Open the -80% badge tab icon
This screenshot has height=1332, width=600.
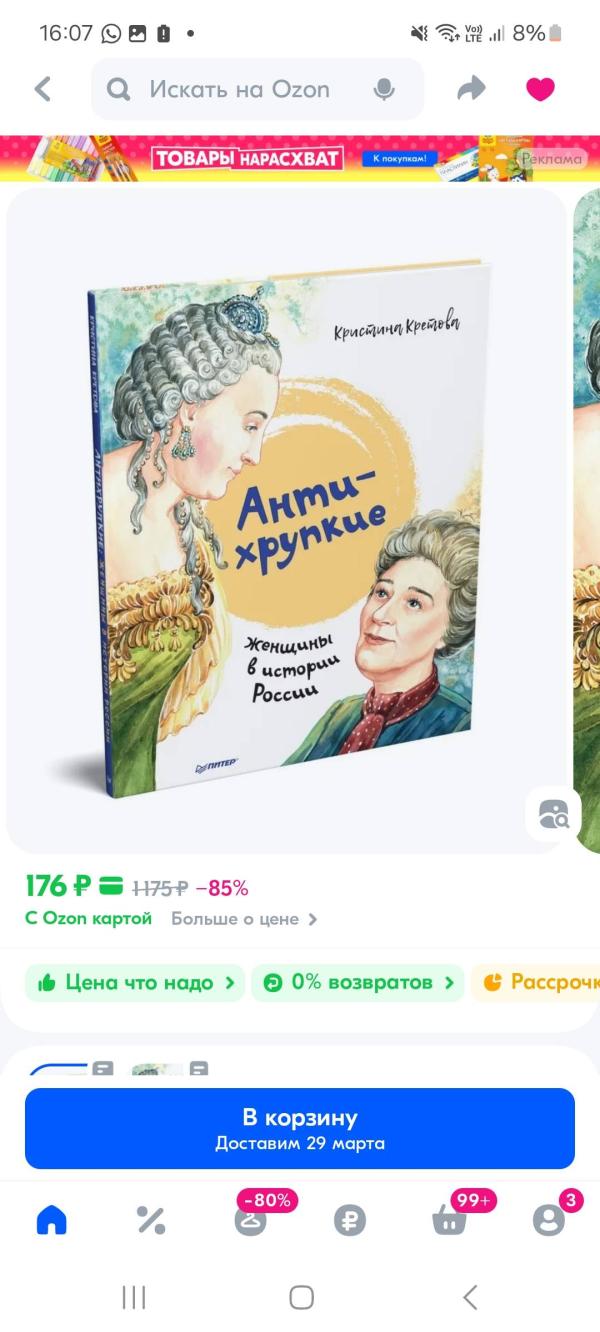point(251,1220)
